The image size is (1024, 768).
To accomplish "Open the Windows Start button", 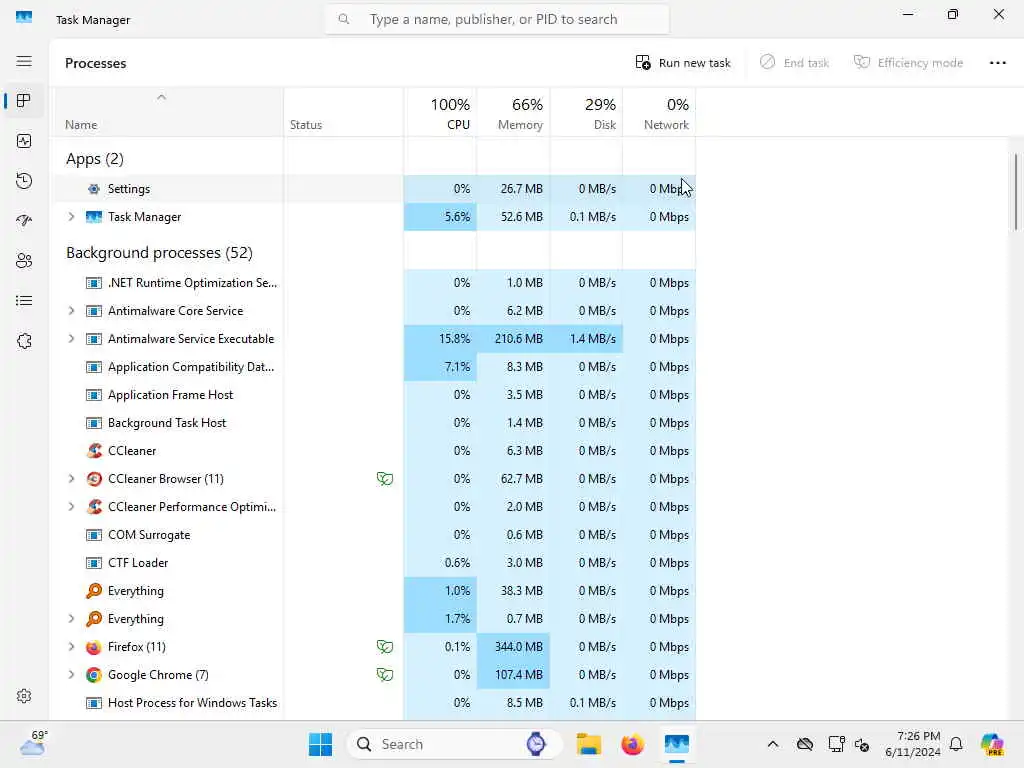I will 320,744.
